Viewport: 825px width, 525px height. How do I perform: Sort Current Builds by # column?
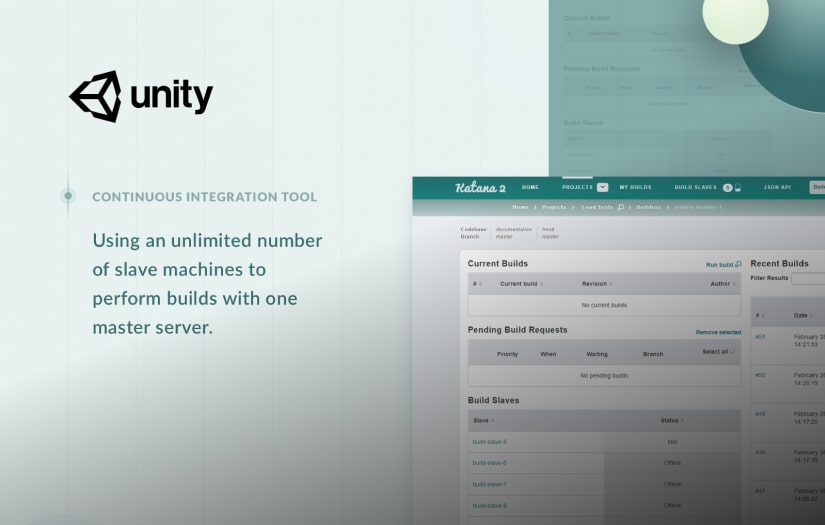pos(477,284)
